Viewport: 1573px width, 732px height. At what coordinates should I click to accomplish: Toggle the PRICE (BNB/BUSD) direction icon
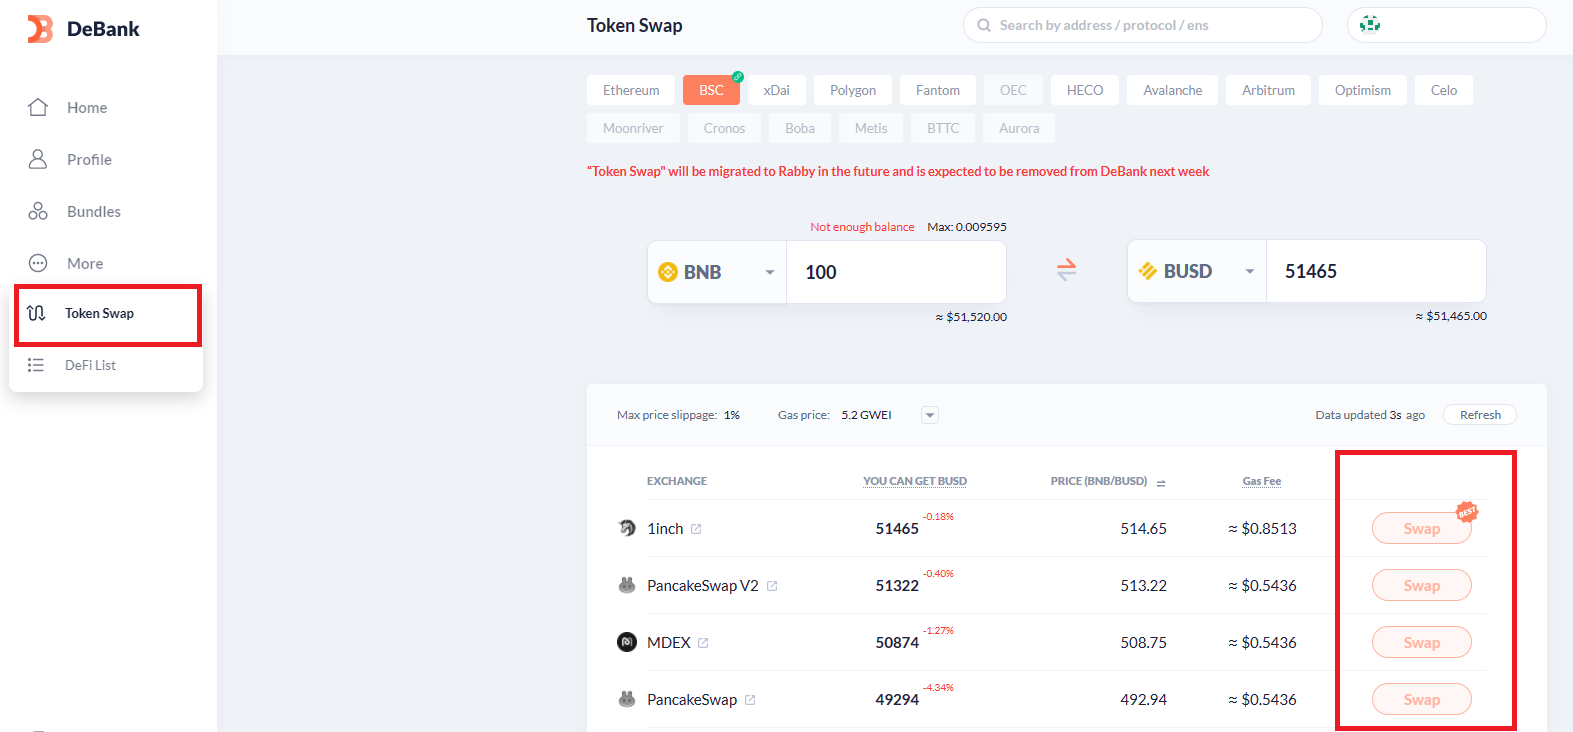tap(1161, 483)
